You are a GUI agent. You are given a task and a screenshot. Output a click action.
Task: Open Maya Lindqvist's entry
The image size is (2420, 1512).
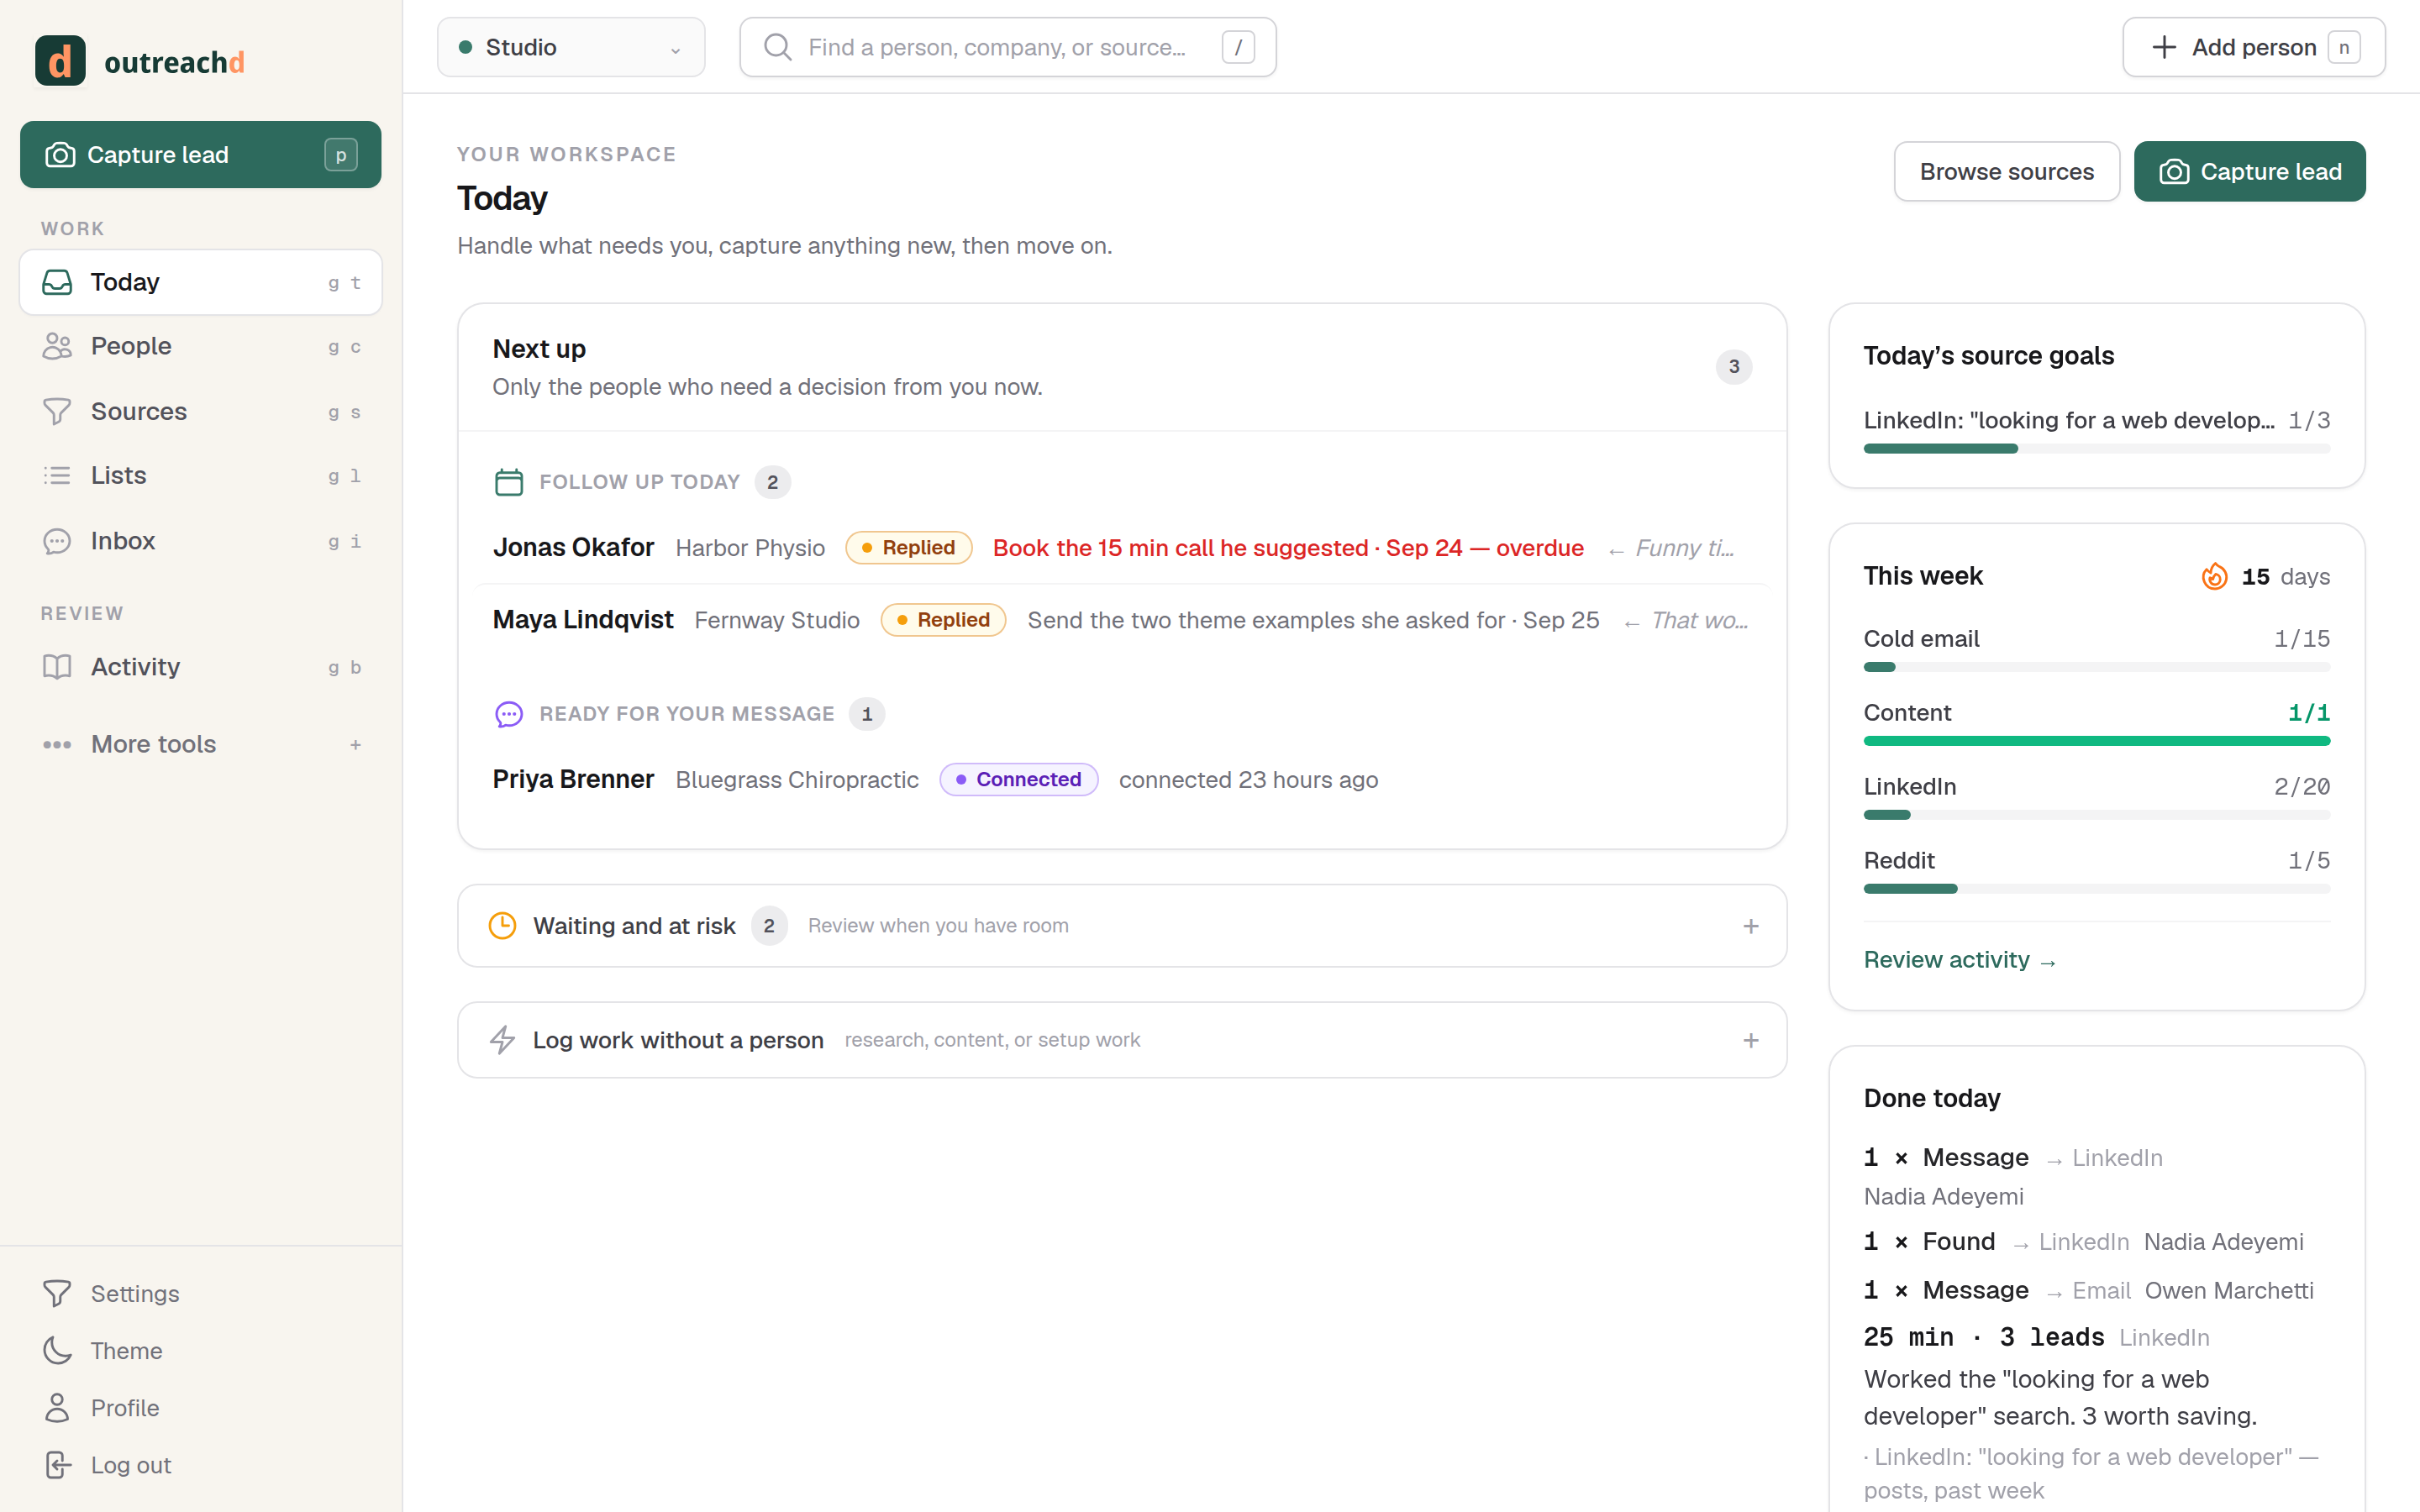click(1122, 620)
